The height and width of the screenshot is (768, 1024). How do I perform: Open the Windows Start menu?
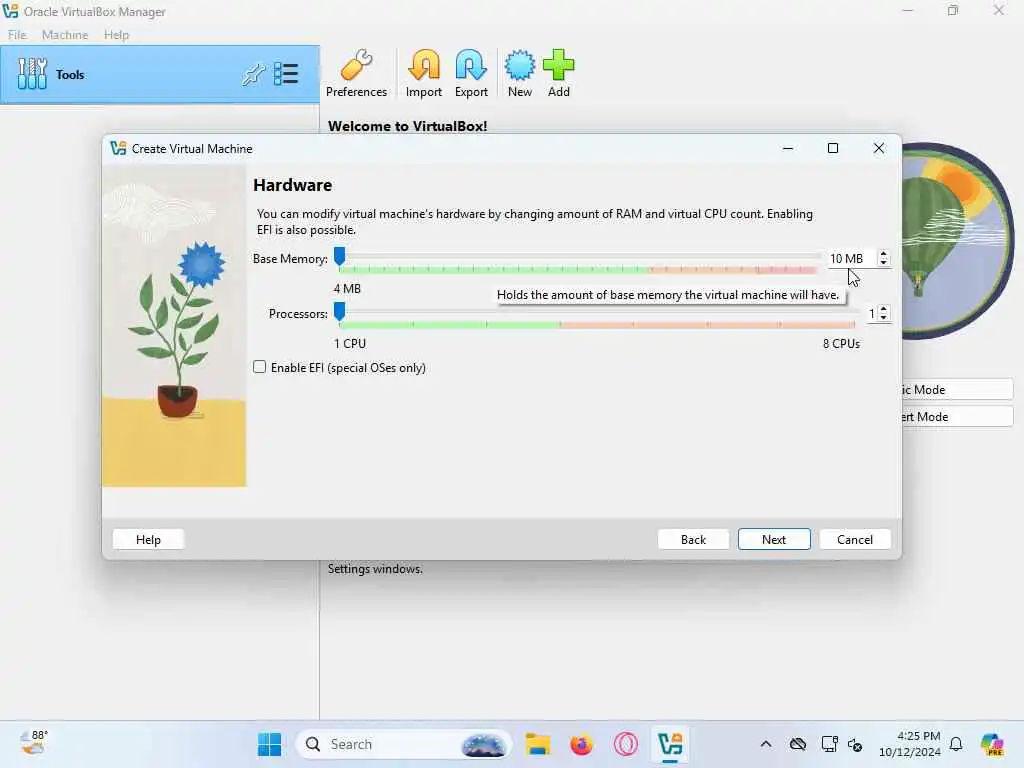(x=269, y=744)
